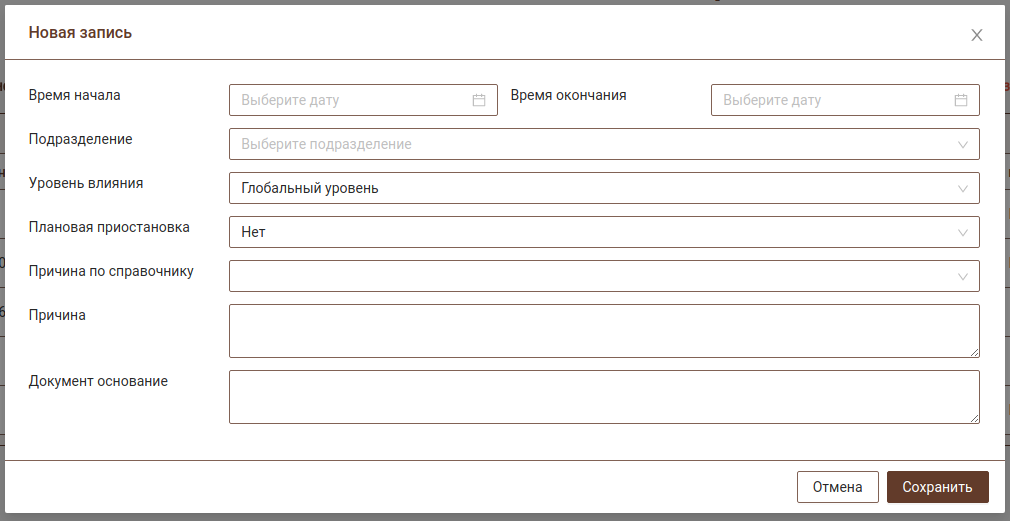Click inside the Причина text area
1010x521 pixels.
click(600, 331)
